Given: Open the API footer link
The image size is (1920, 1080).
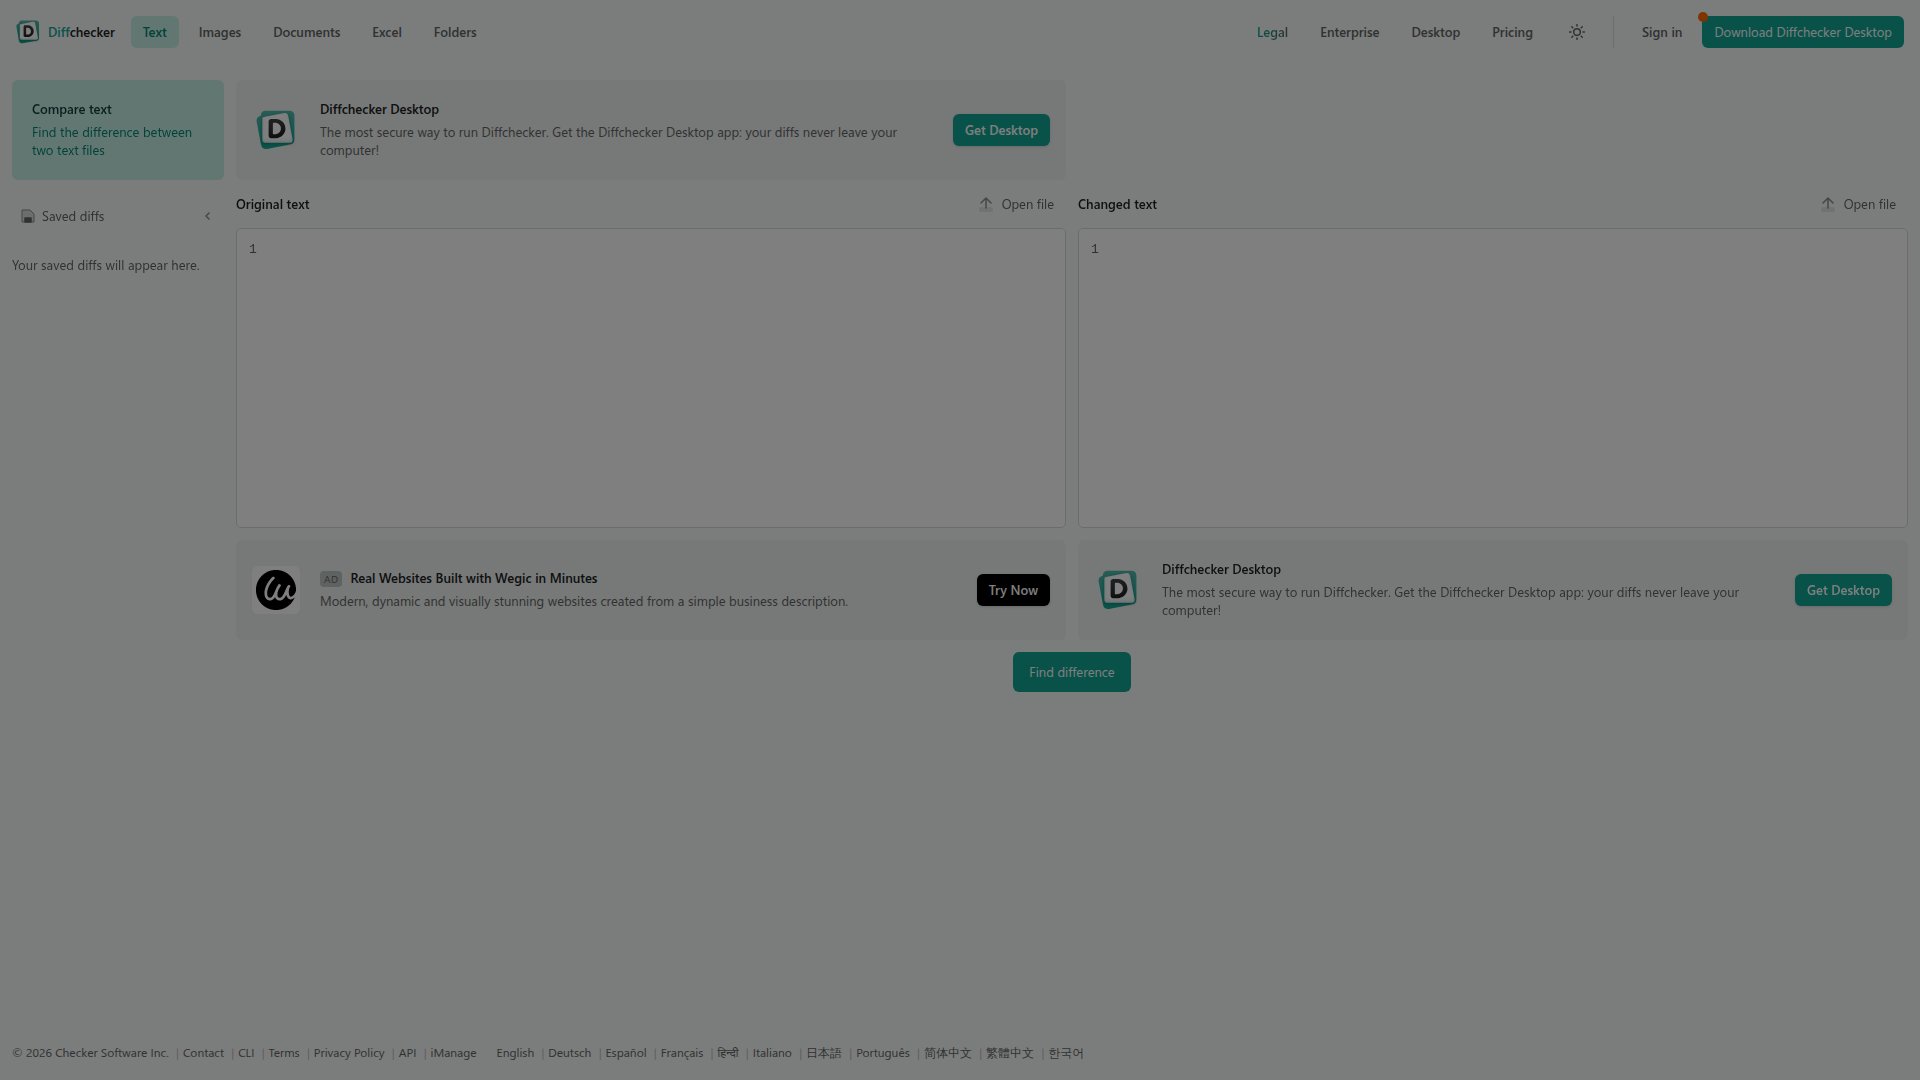Looking at the screenshot, I should pyautogui.click(x=407, y=1053).
